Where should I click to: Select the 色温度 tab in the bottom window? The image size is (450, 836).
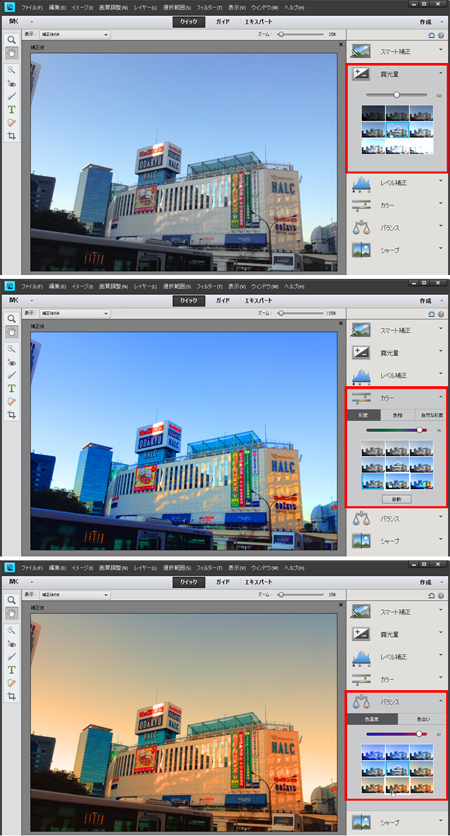pyautogui.click(x=372, y=719)
